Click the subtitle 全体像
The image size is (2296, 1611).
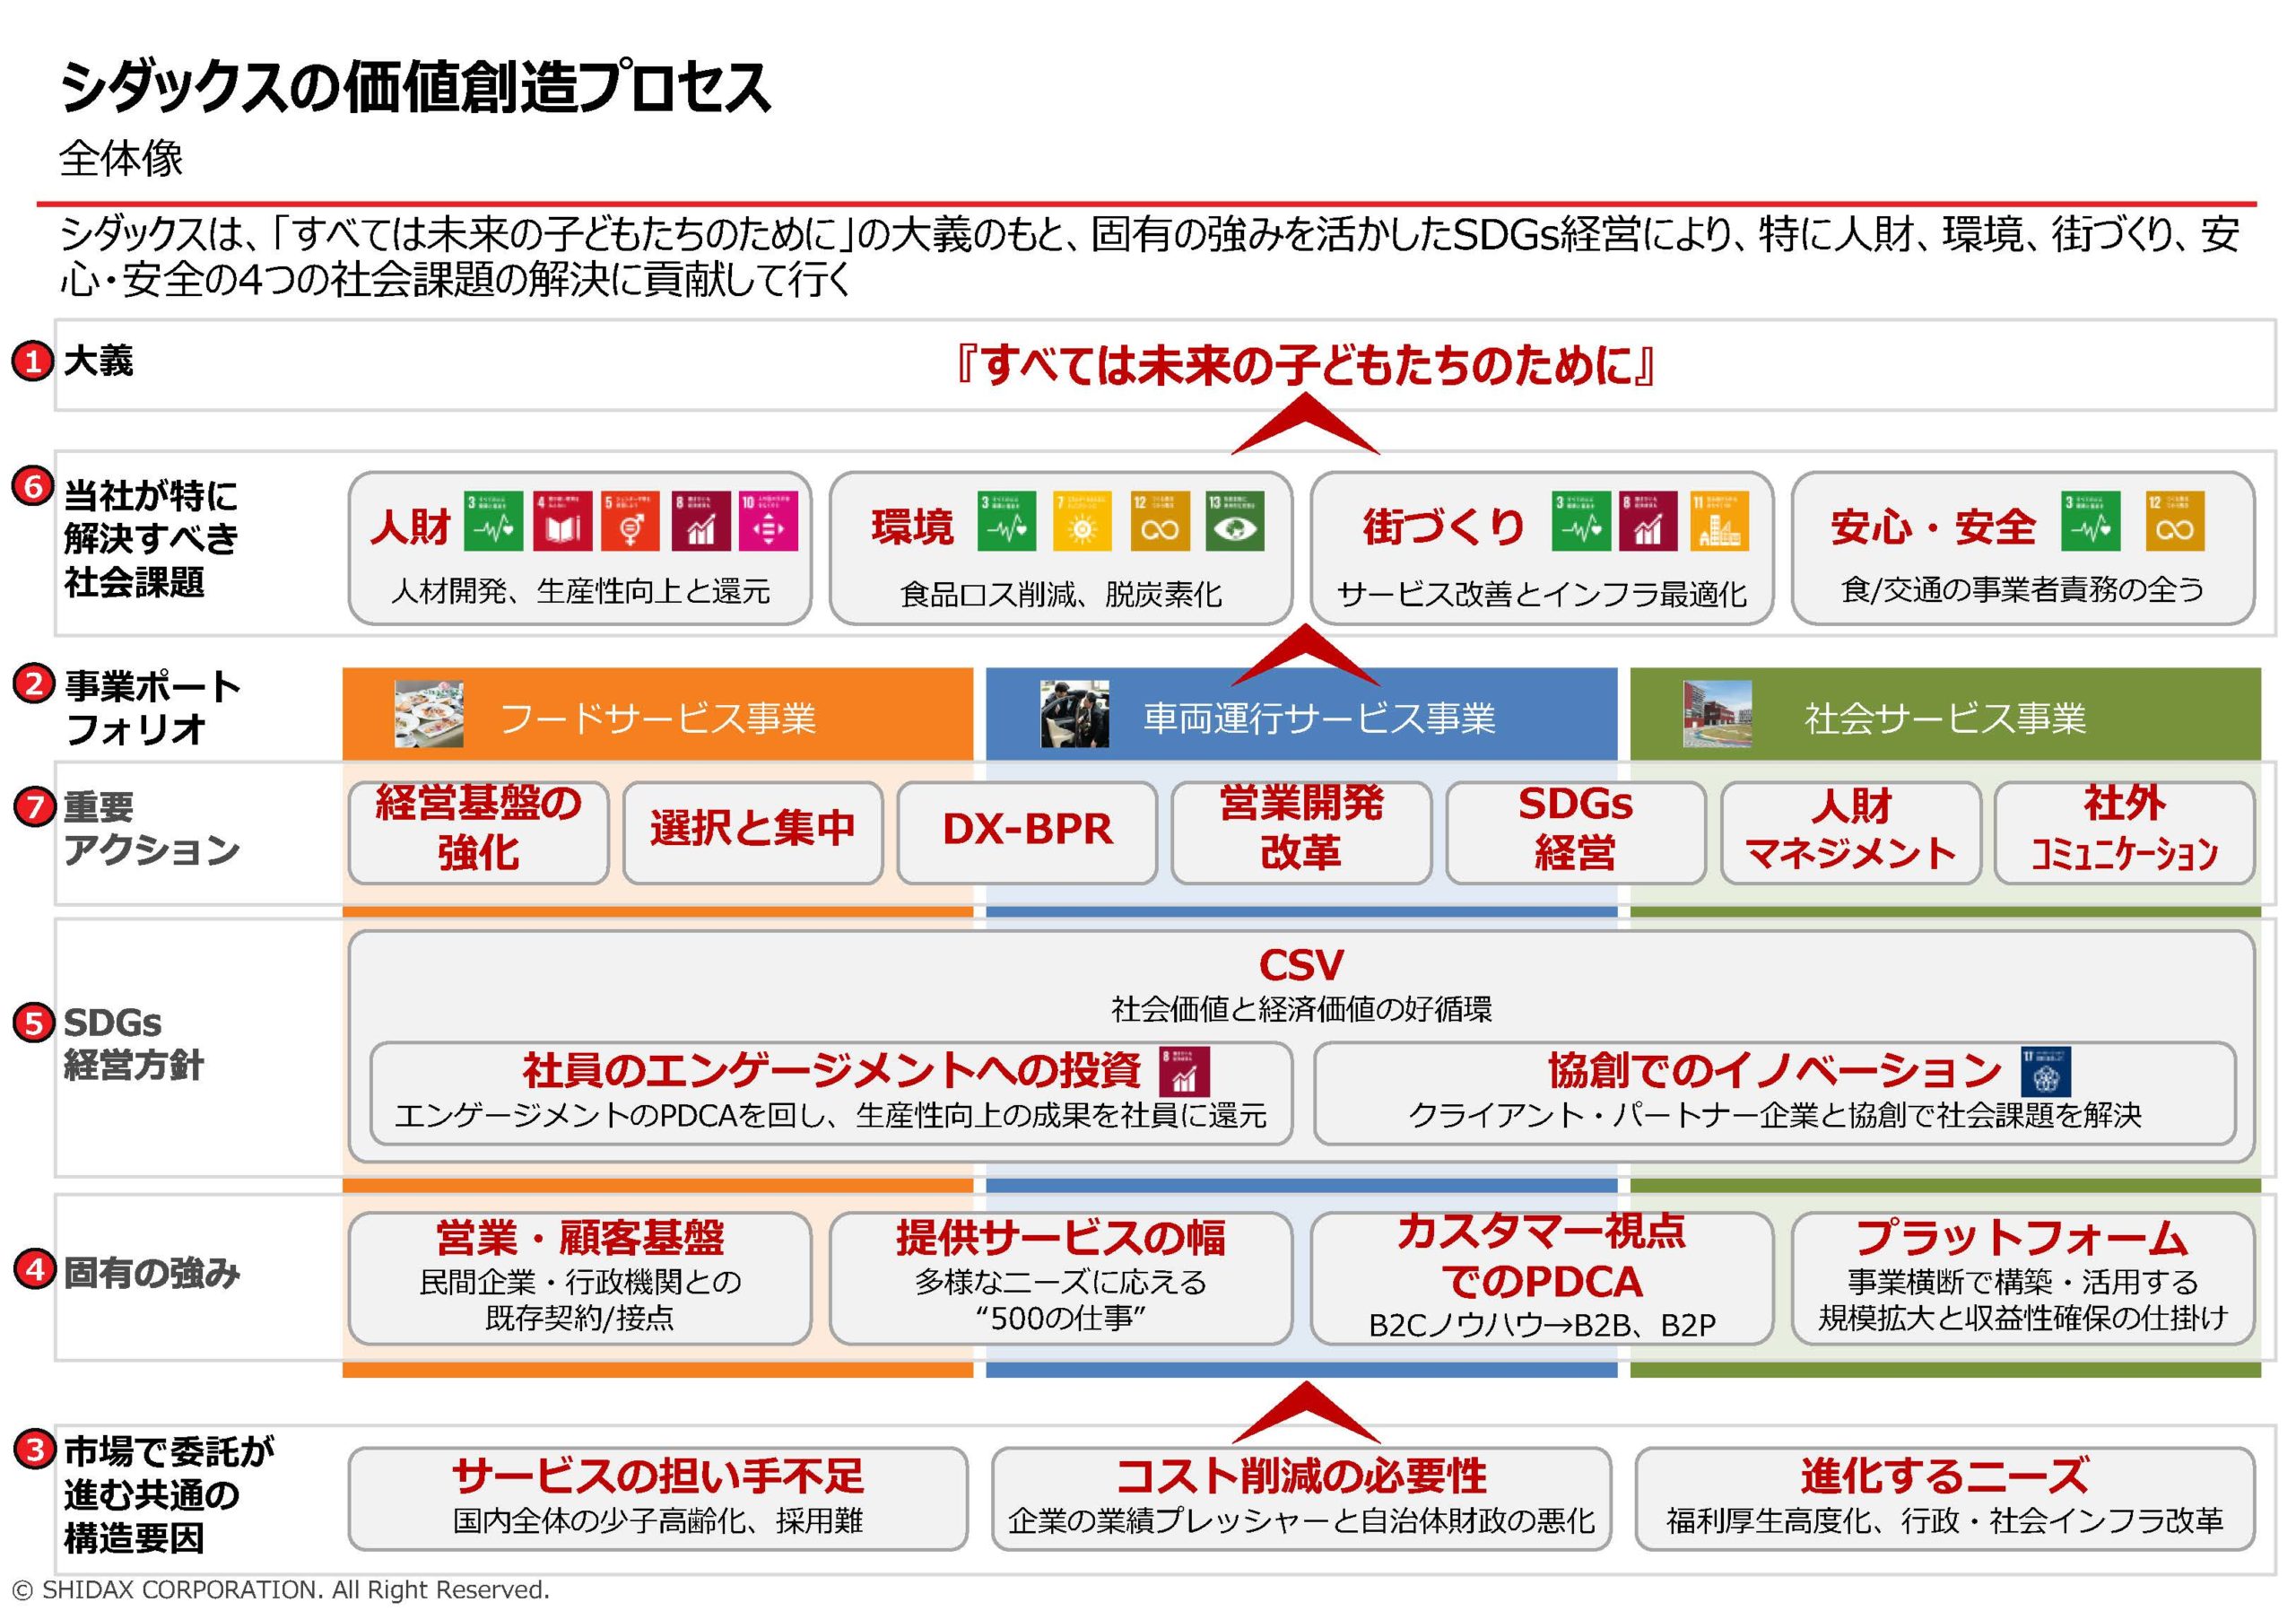click(121, 158)
